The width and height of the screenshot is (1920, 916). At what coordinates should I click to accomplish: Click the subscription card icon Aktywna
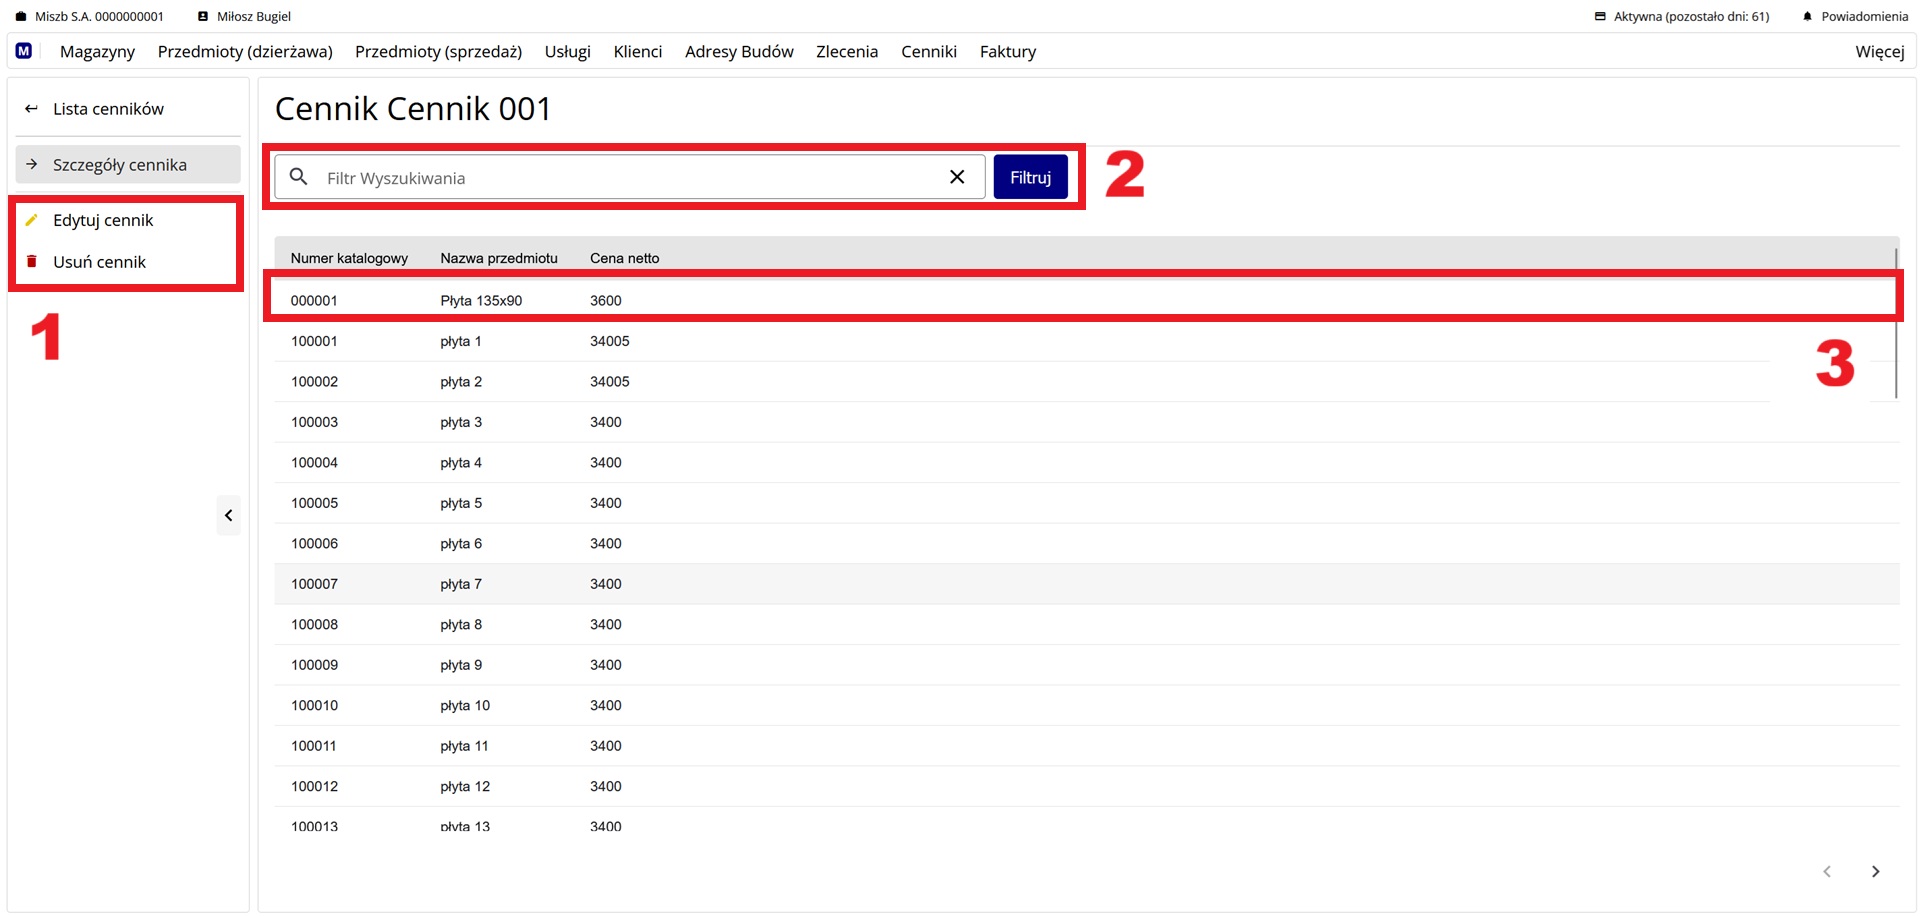click(x=1600, y=17)
